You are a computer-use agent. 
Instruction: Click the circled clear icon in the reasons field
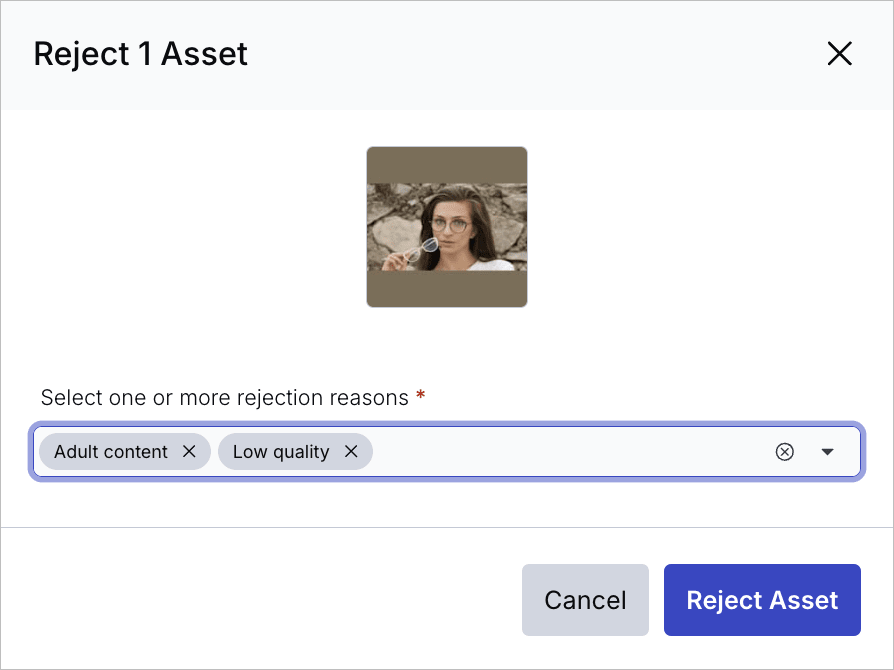786,451
